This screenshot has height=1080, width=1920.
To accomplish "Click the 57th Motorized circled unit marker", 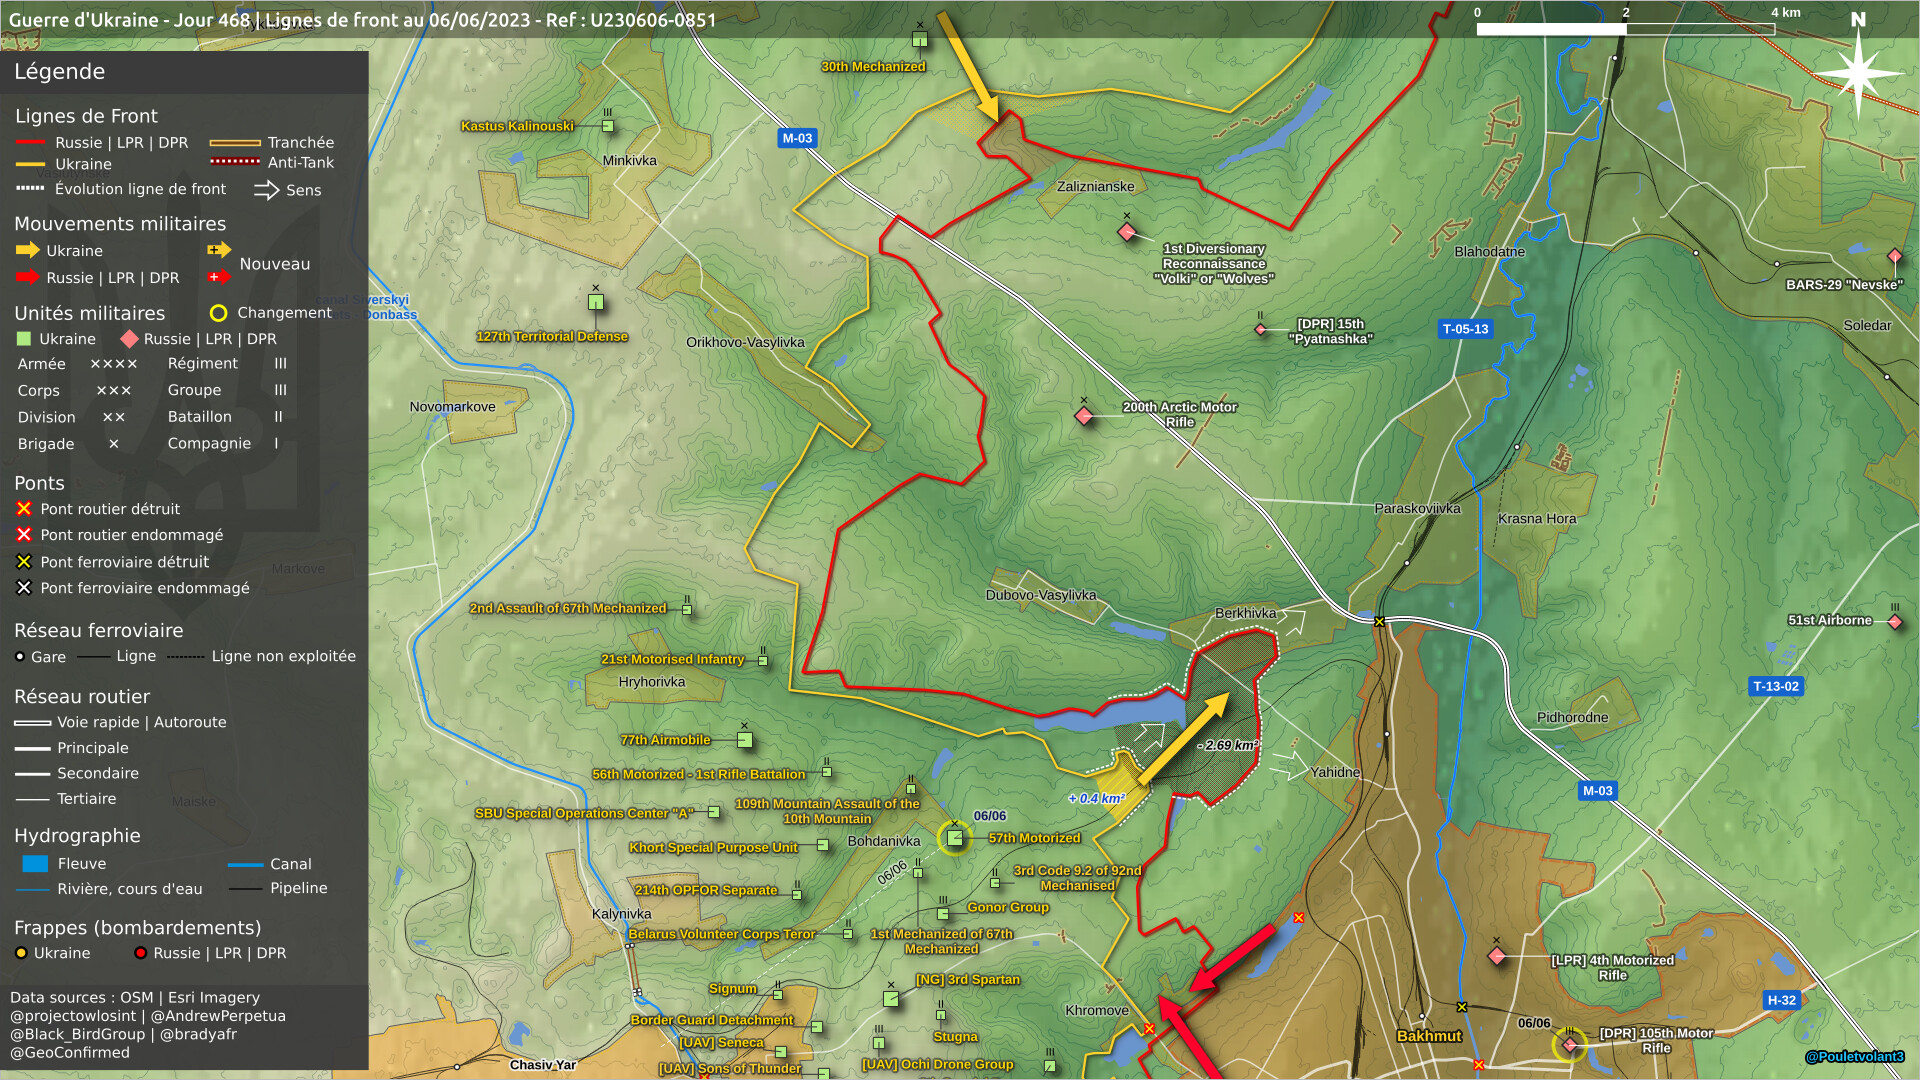I will [x=955, y=838].
